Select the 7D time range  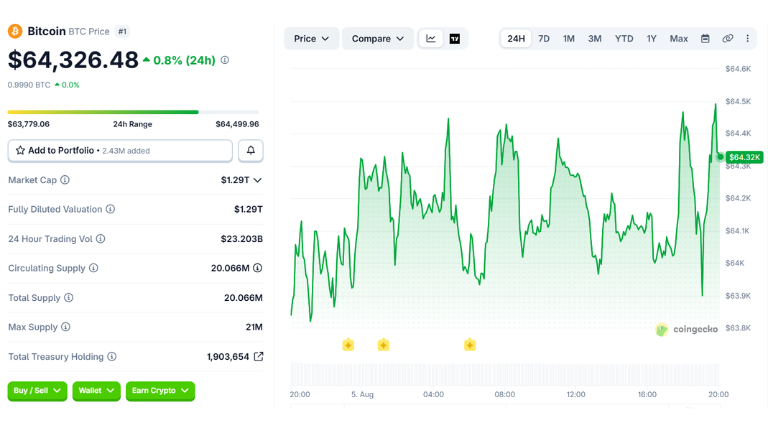pos(544,39)
